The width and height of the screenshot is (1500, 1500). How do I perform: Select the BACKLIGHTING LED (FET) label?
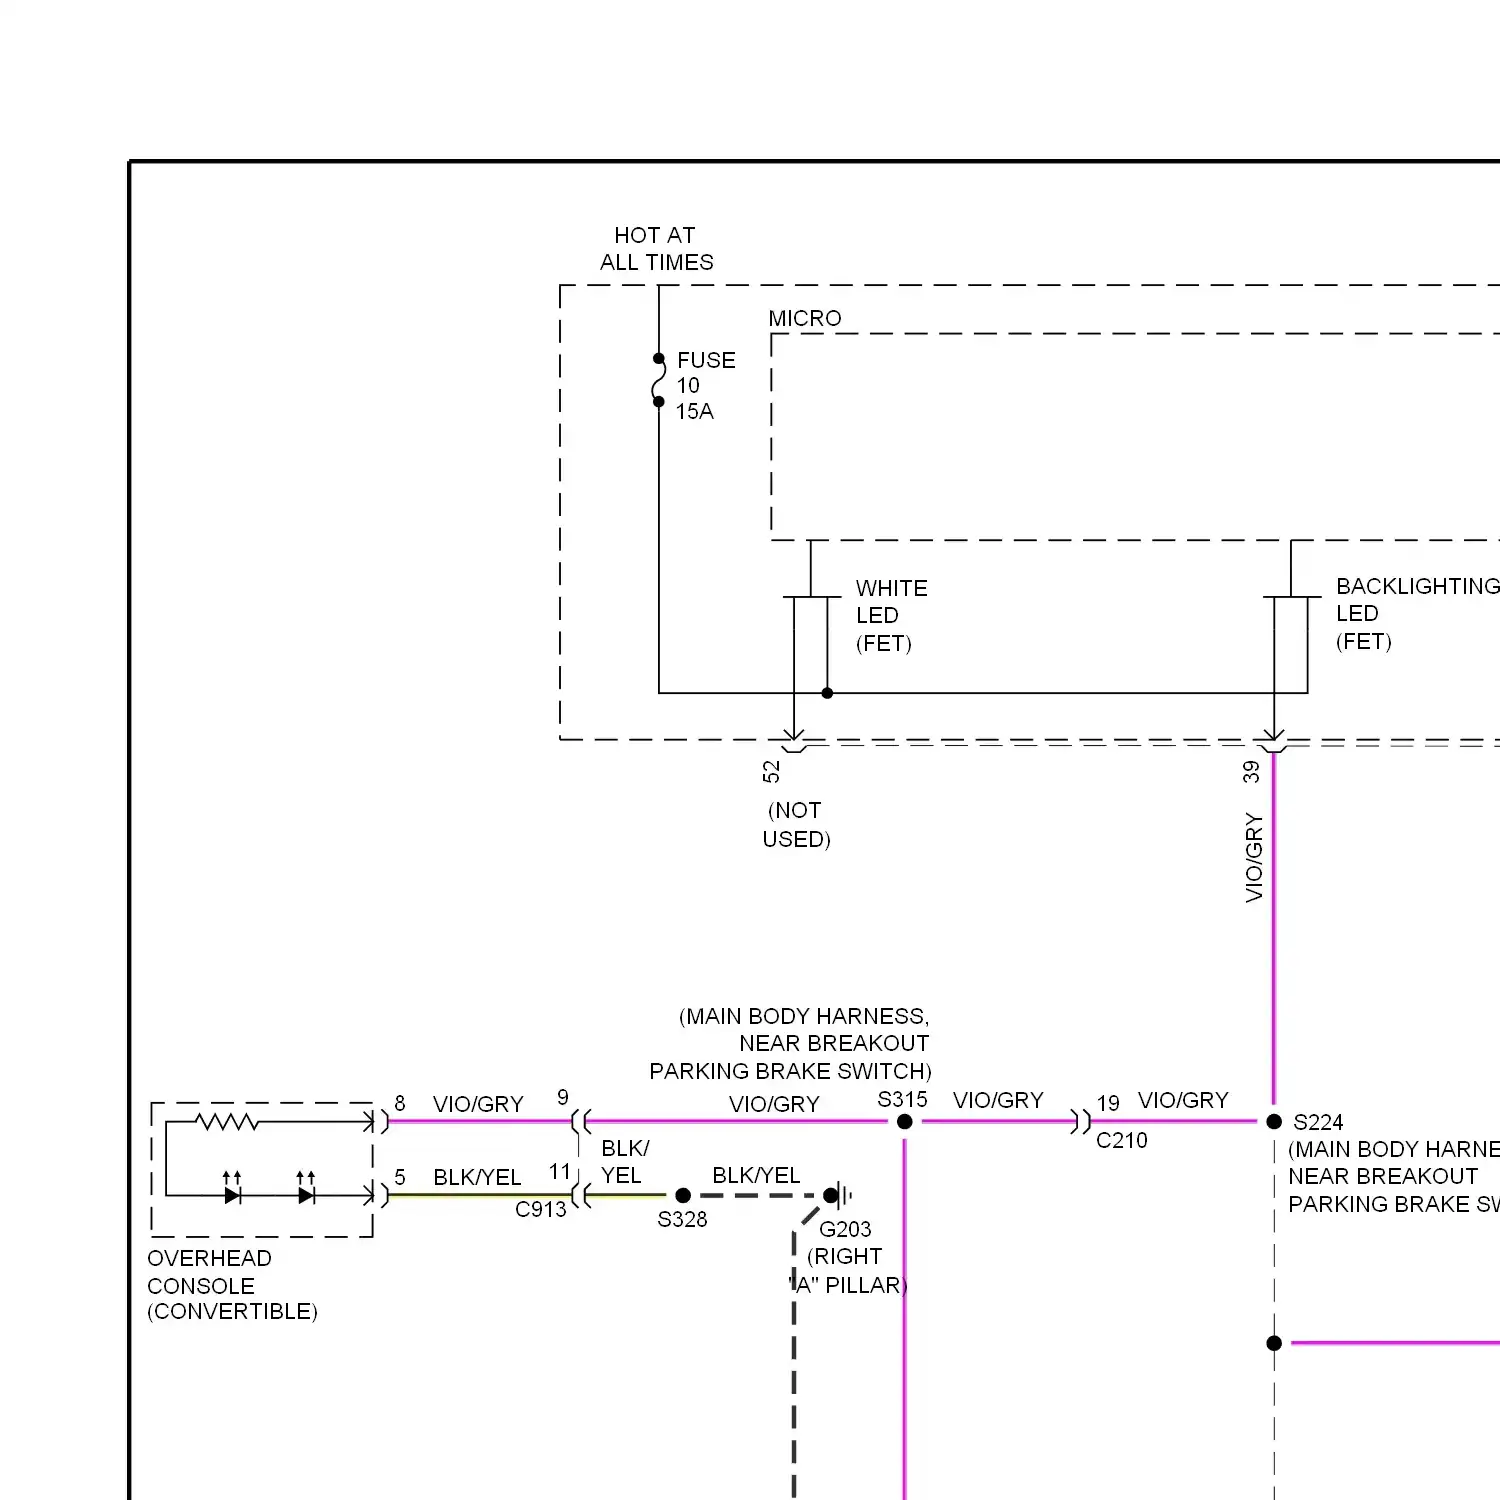point(1417,613)
